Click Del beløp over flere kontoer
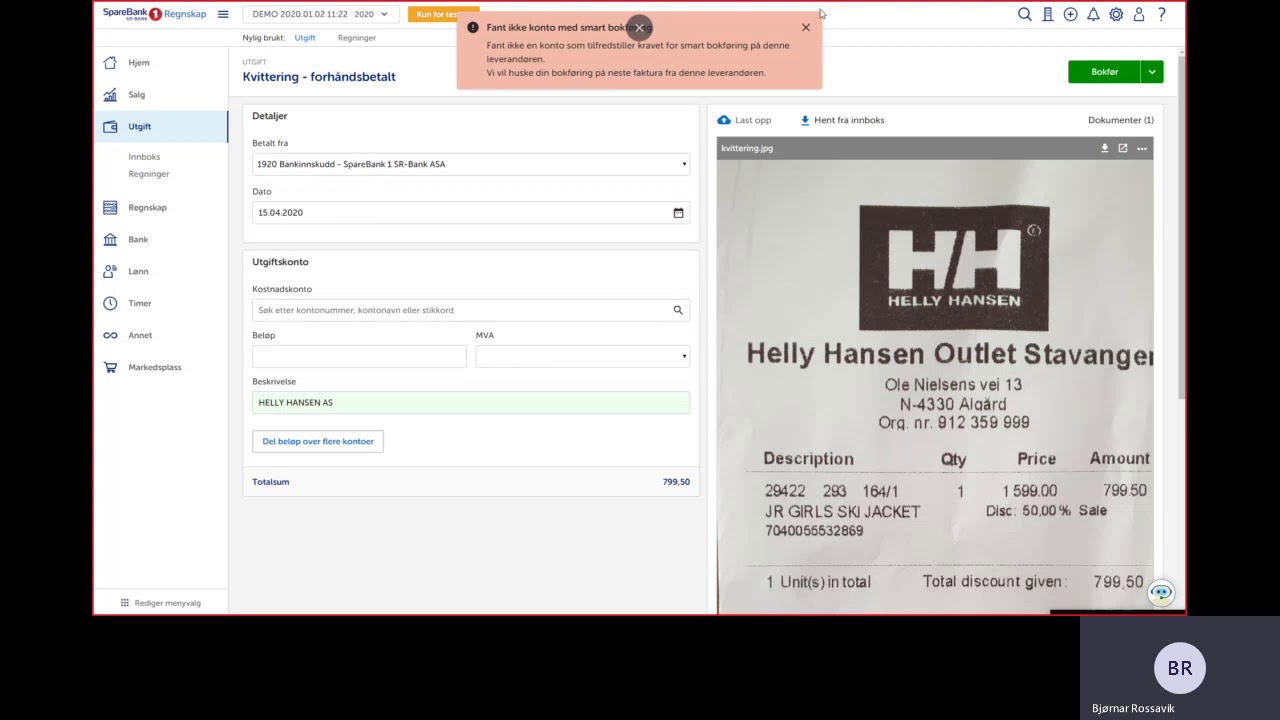Viewport: 1280px width, 720px height. pyautogui.click(x=318, y=441)
